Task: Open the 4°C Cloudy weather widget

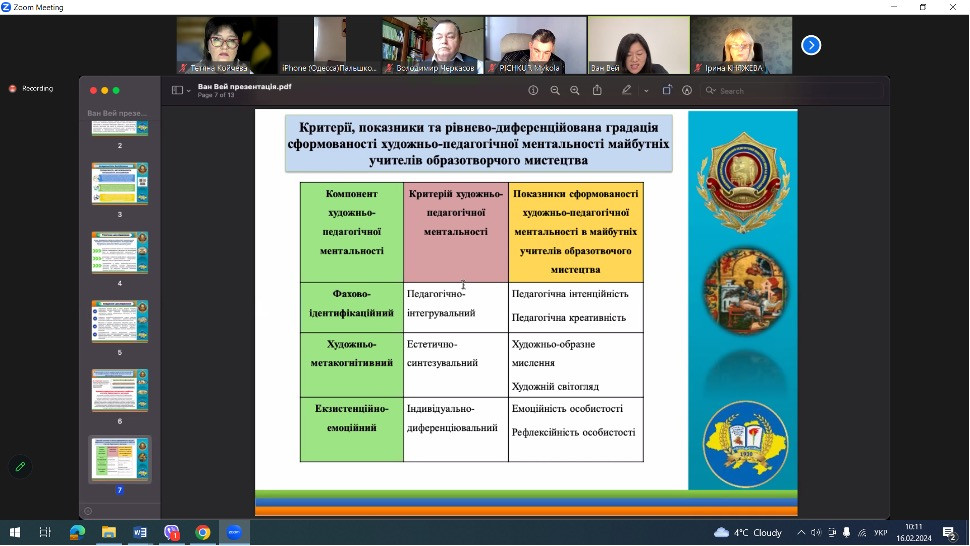Action: [x=748, y=532]
